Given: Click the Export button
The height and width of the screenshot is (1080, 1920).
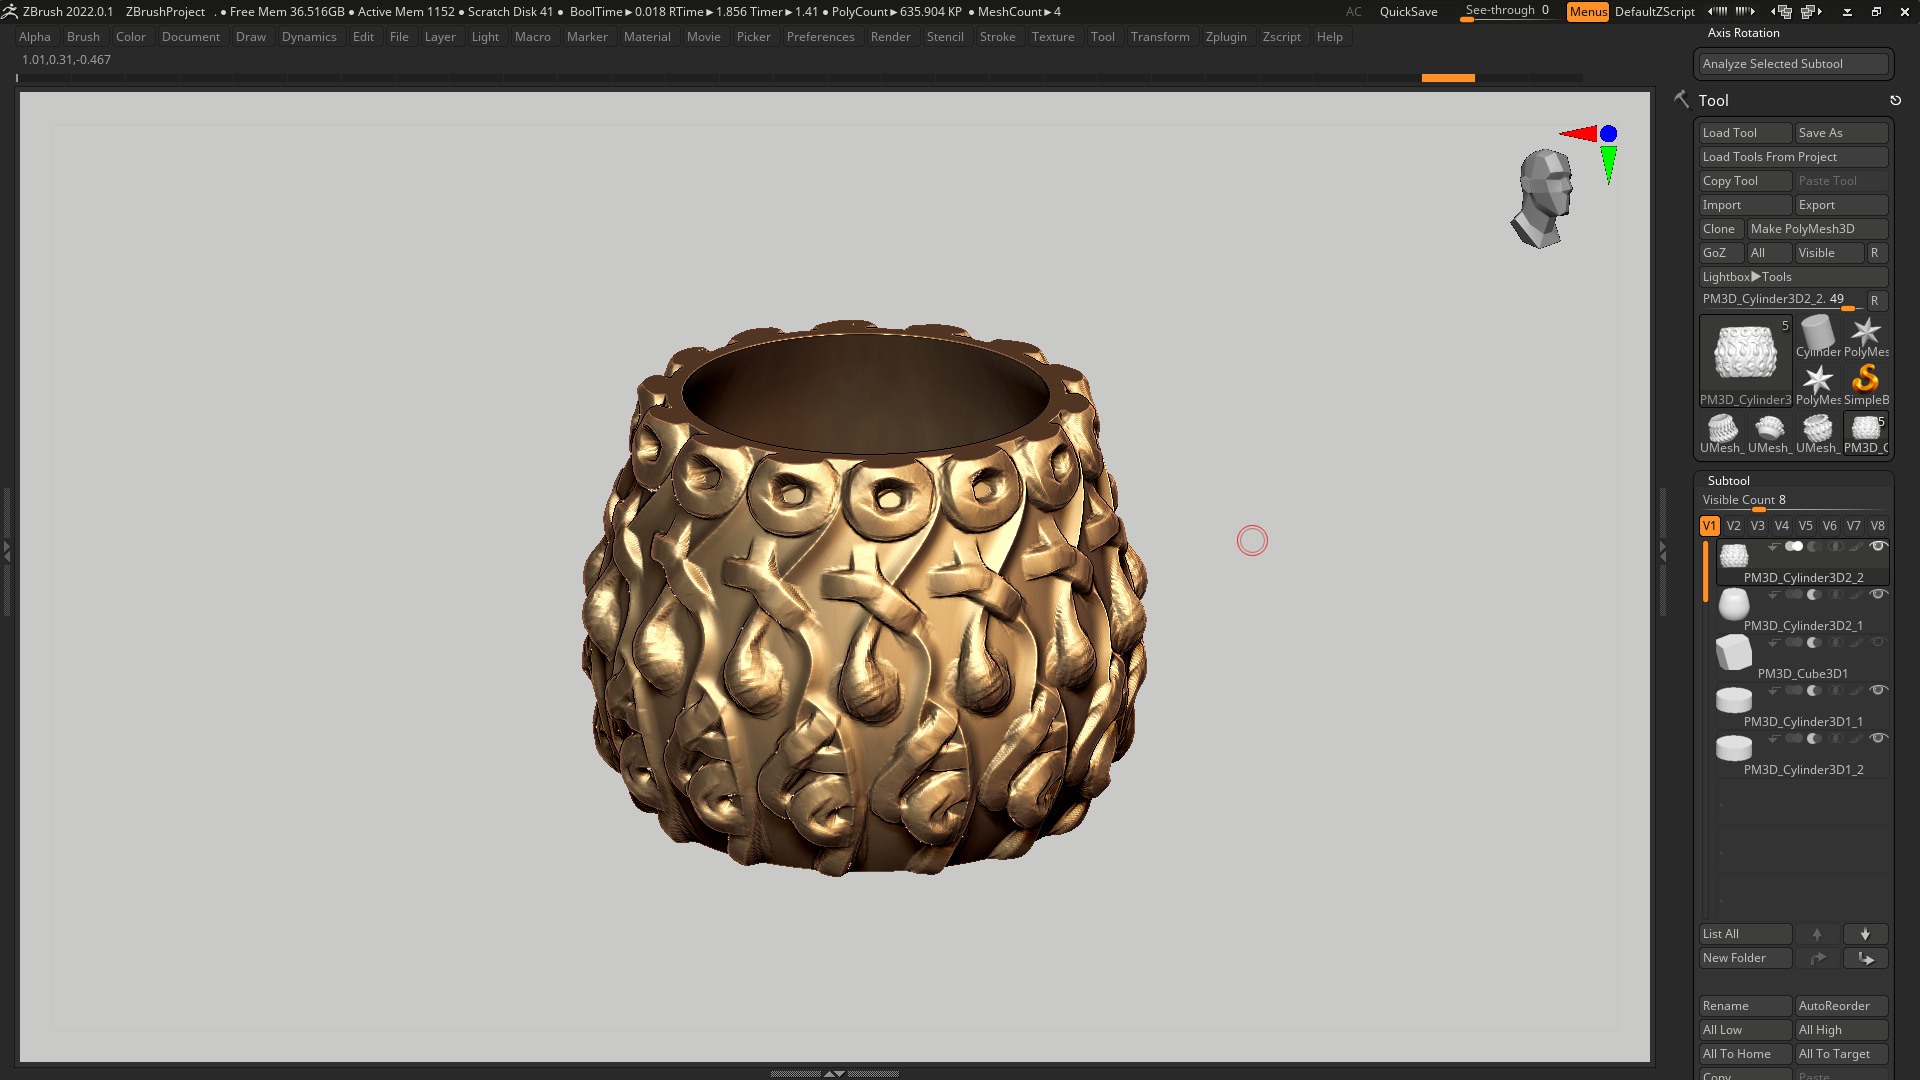Looking at the screenshot, I should [1841, 205].
